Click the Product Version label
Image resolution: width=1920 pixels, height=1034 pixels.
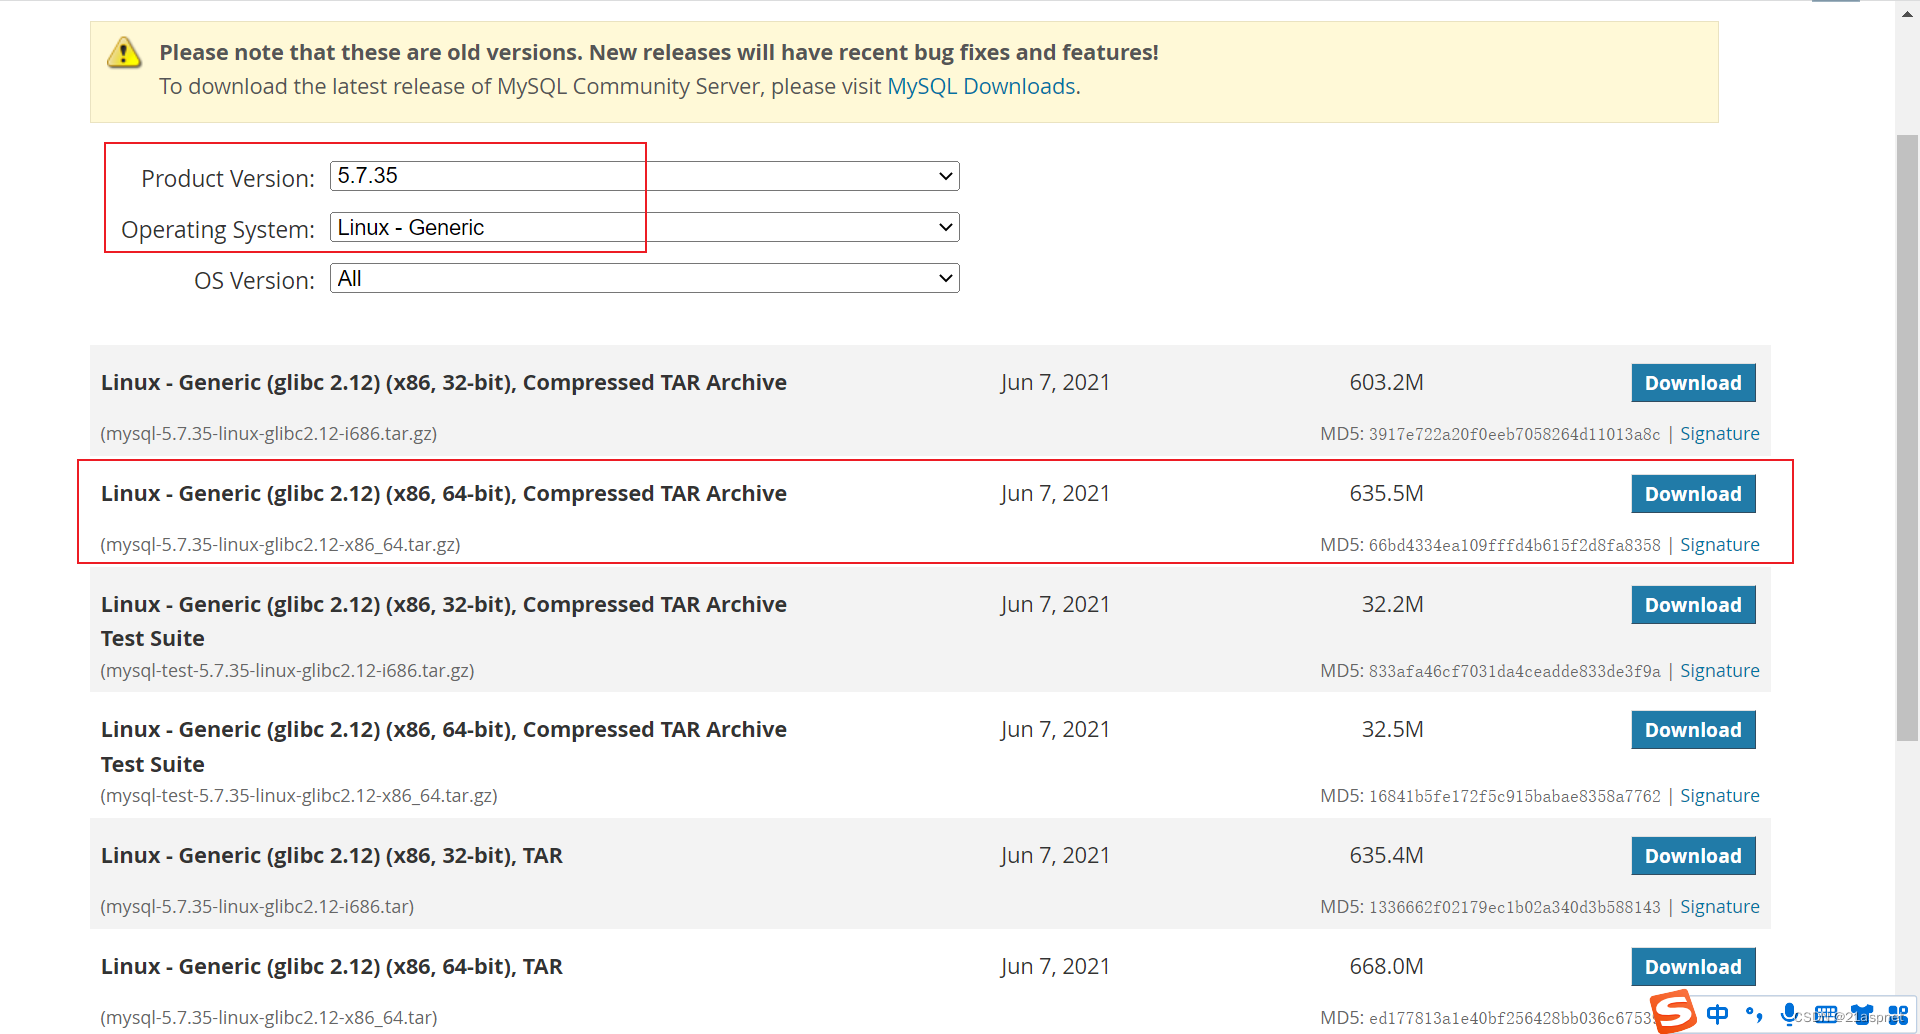click(228, 179)
